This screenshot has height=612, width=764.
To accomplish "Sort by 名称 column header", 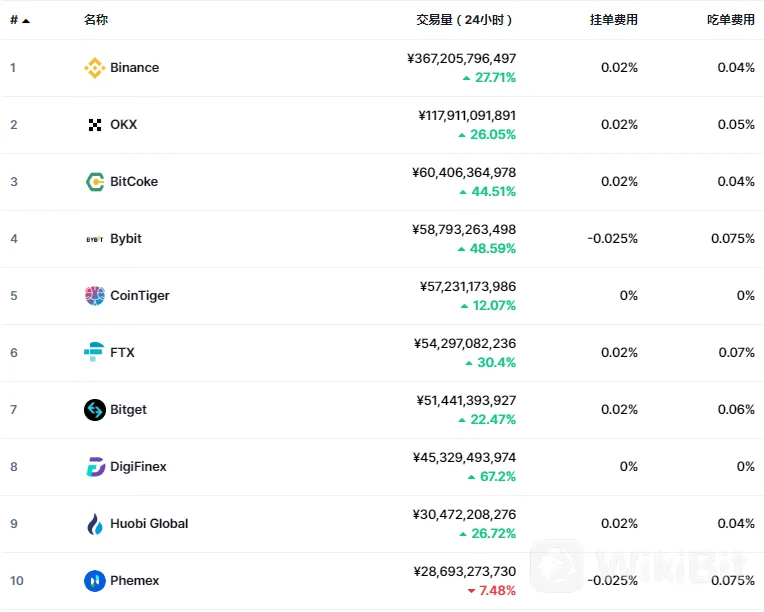I will (x=96, y=19).
